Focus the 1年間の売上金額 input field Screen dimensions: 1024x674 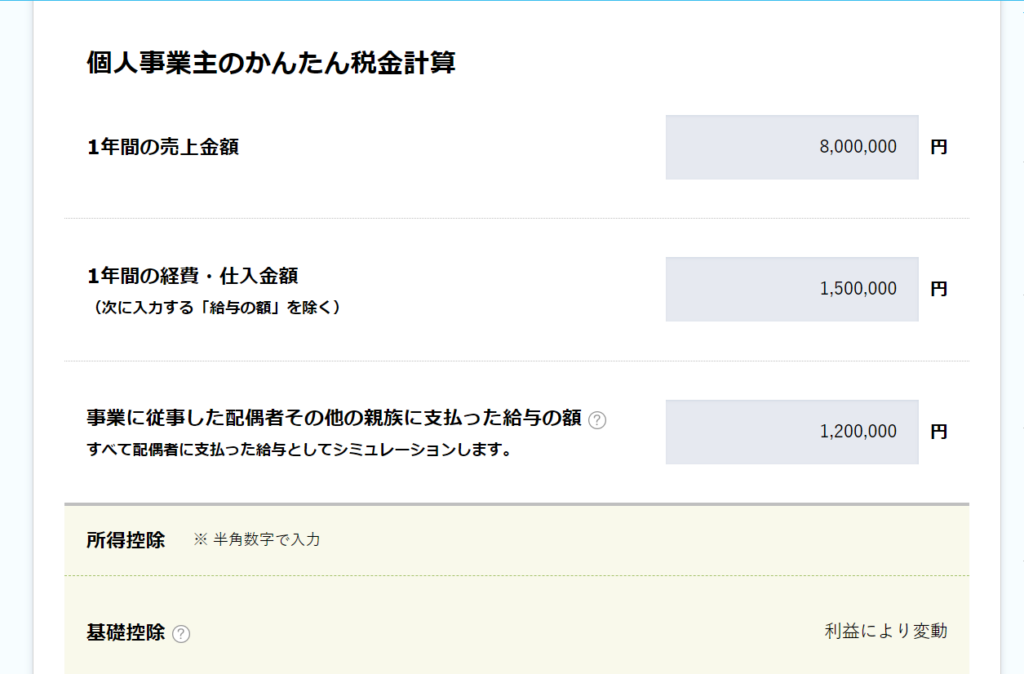click(792, 147)
